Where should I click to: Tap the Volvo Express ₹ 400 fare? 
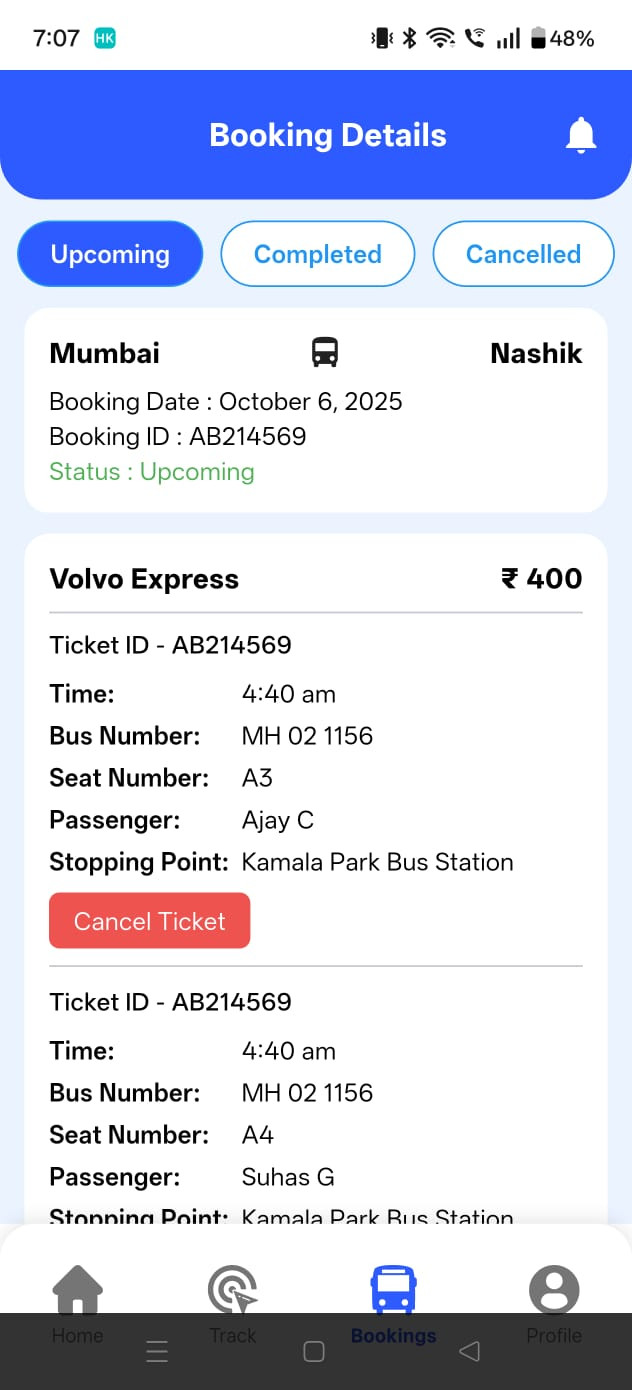click(x=541, y=579)
